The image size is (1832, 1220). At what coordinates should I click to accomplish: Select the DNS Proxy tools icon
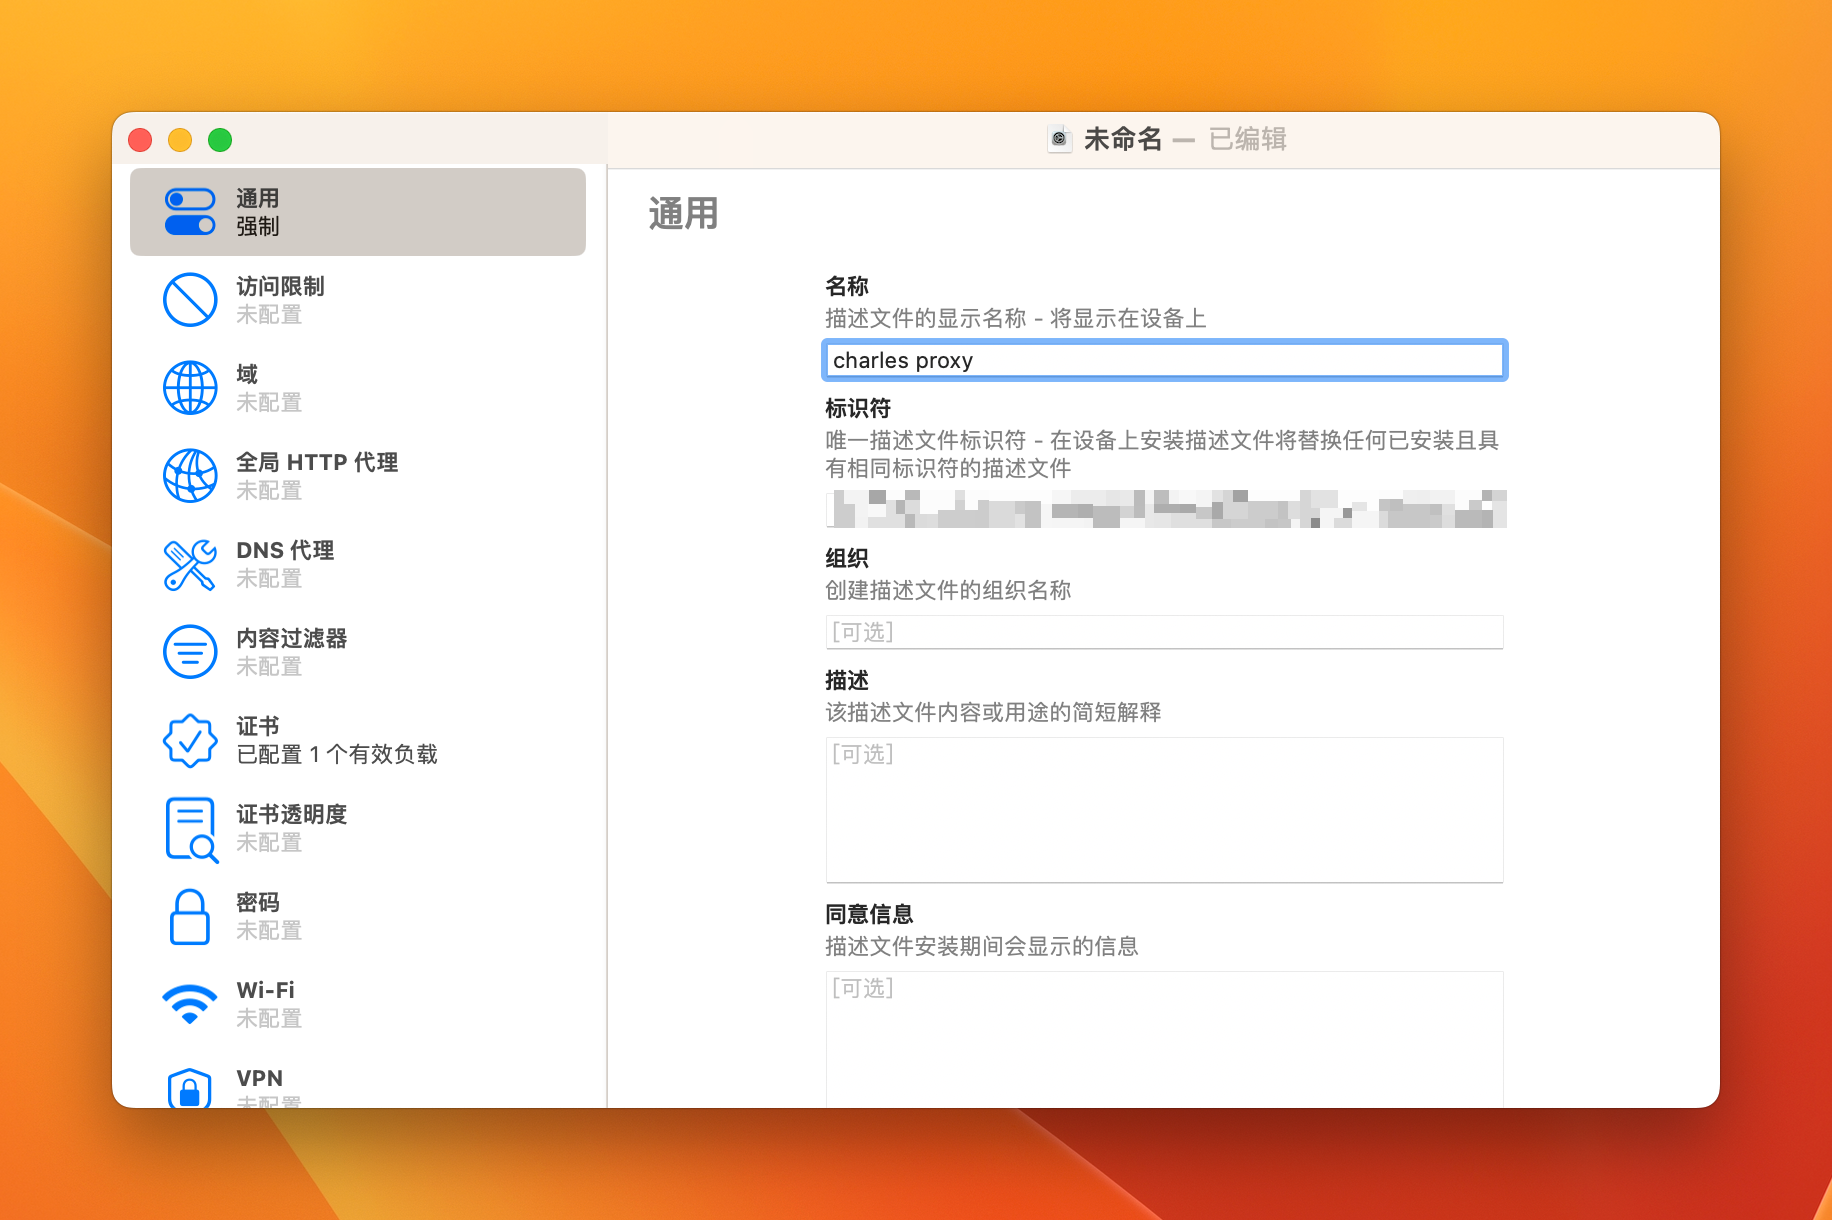190,564
